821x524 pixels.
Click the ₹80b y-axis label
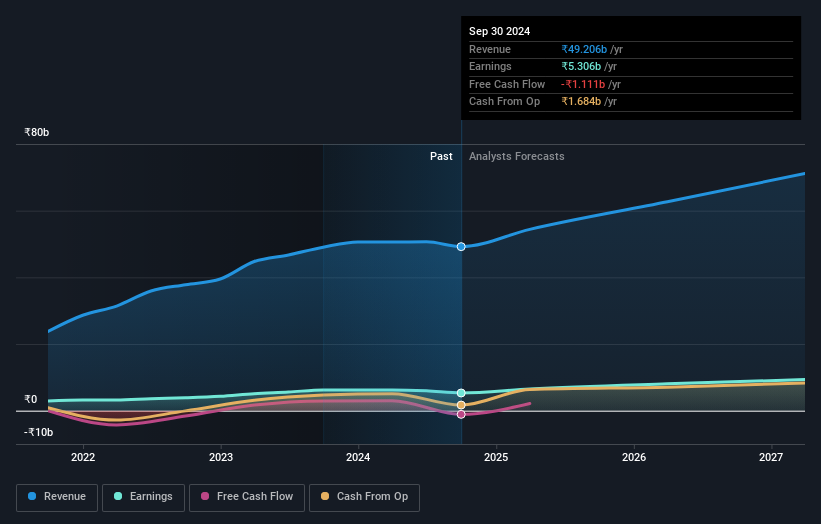click(37, 132)
